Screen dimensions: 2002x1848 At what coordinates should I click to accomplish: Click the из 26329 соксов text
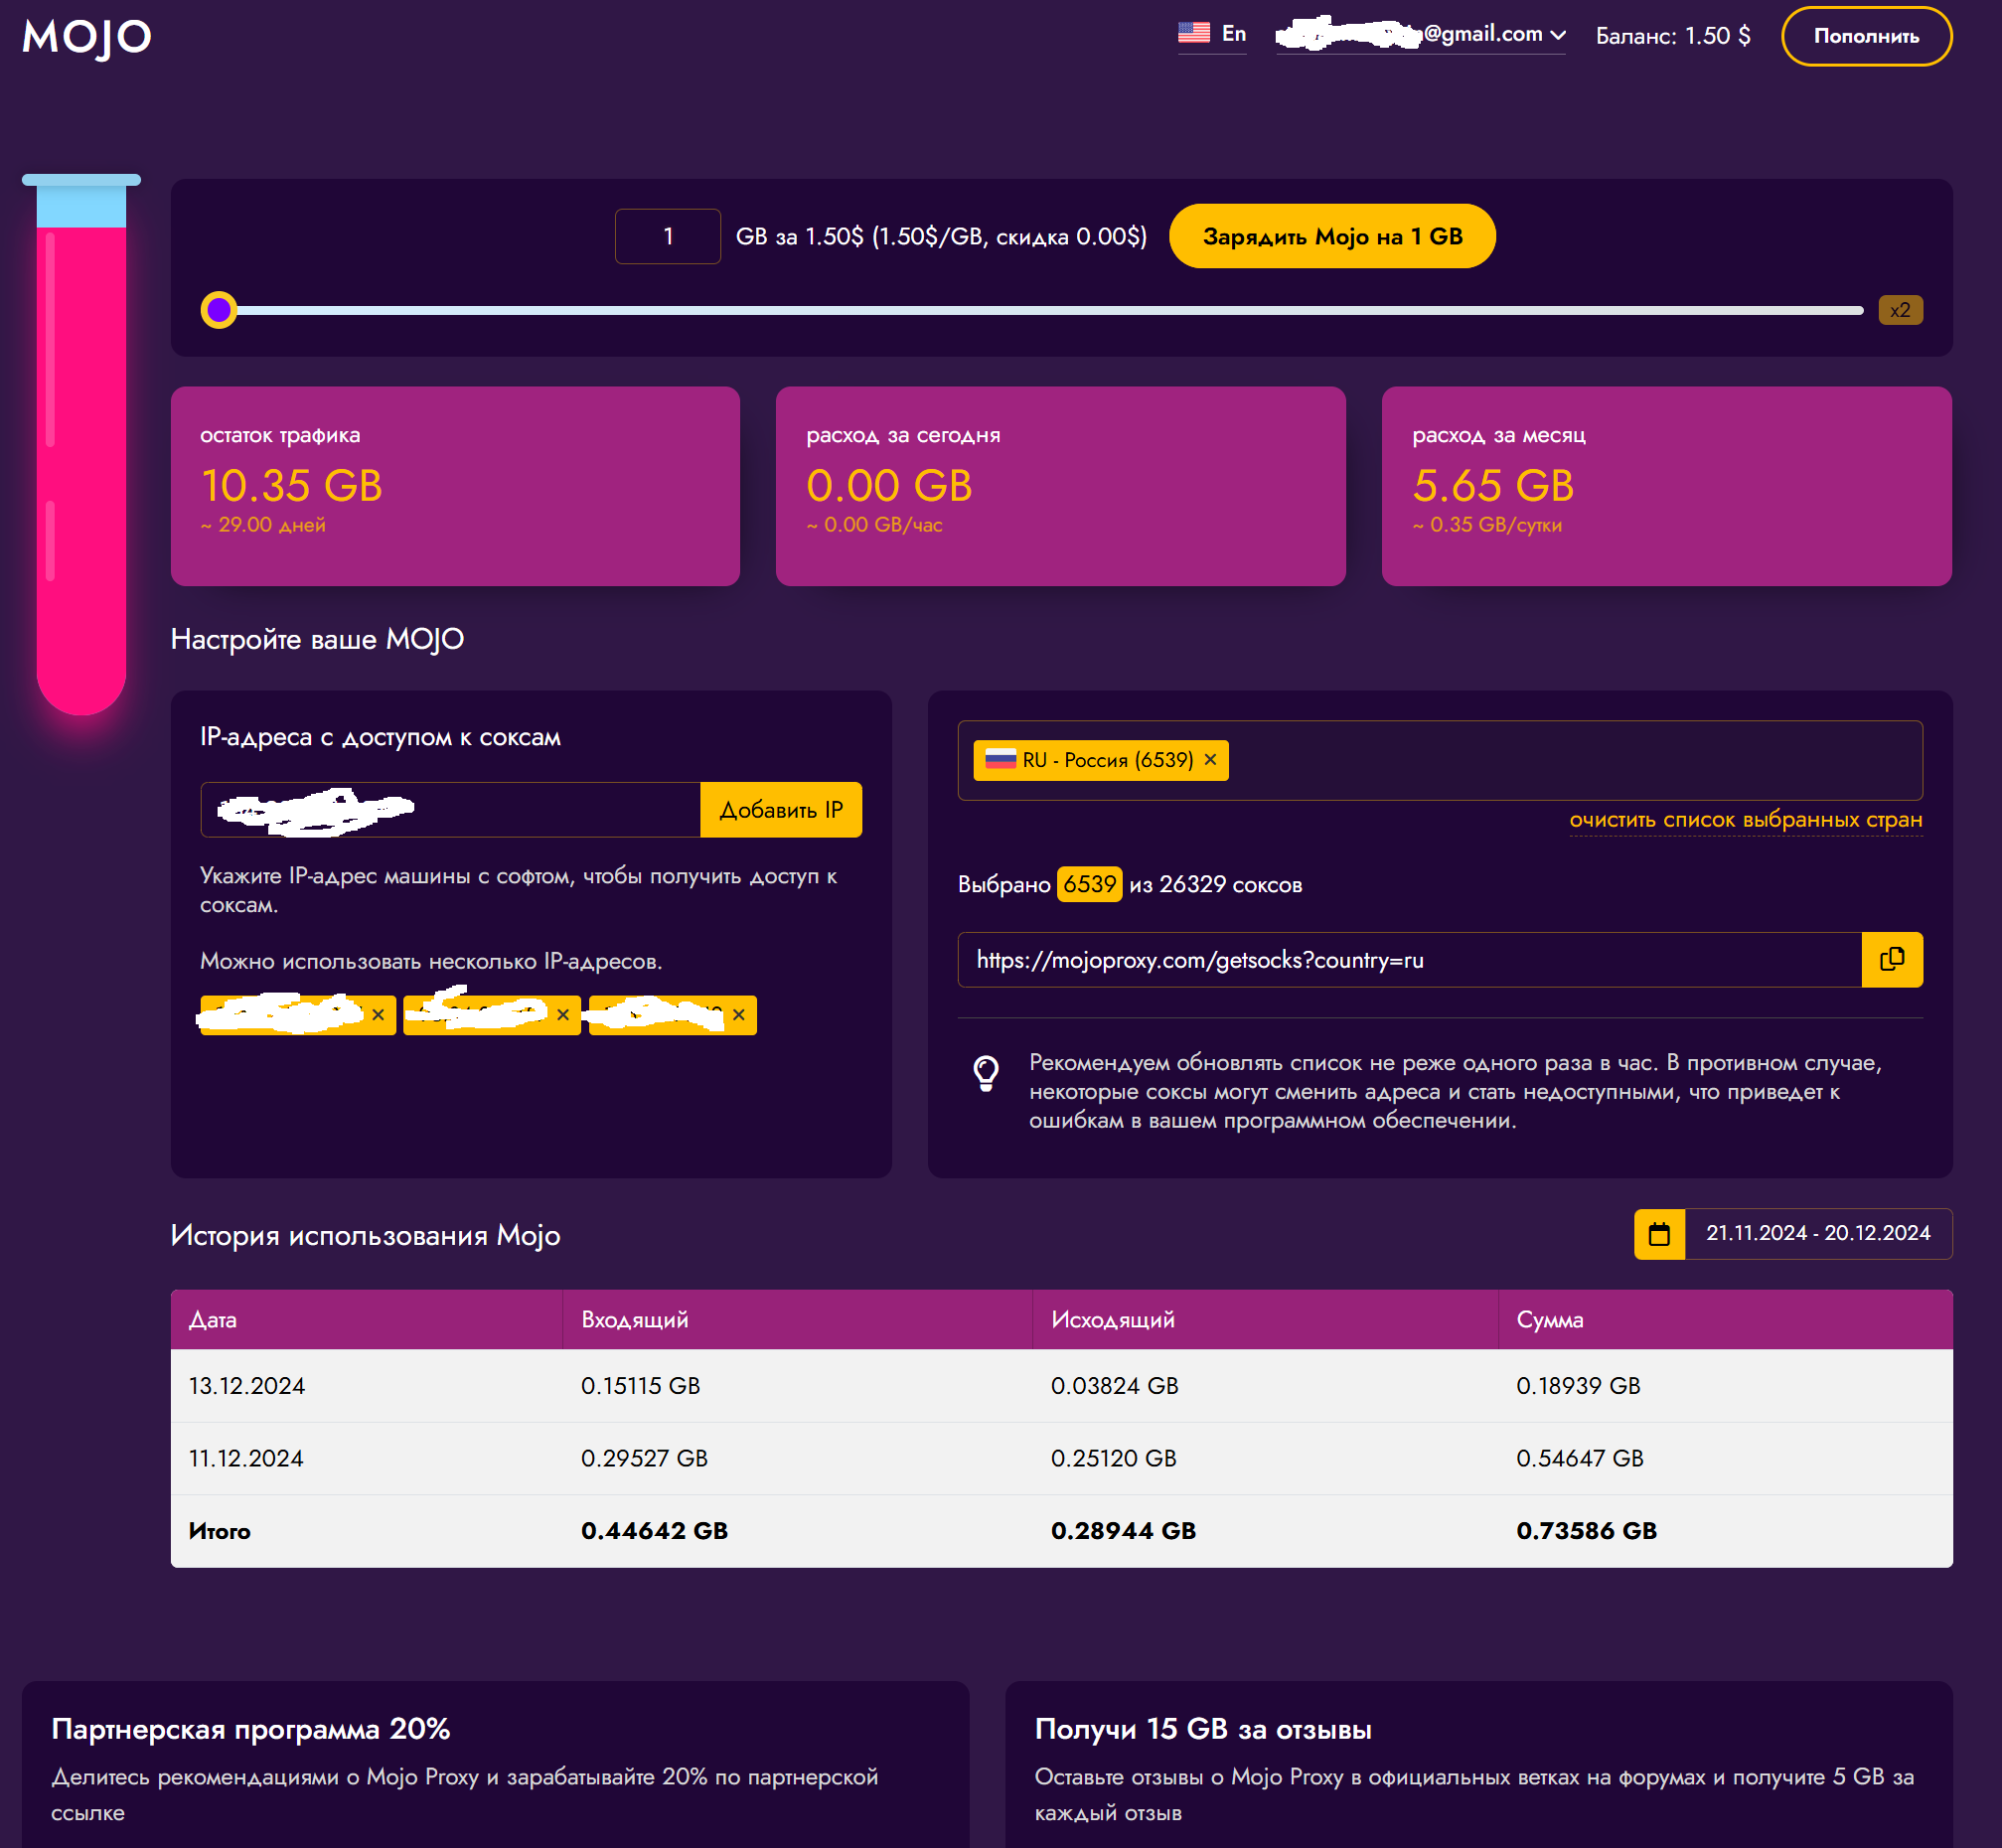[1215, 885]
